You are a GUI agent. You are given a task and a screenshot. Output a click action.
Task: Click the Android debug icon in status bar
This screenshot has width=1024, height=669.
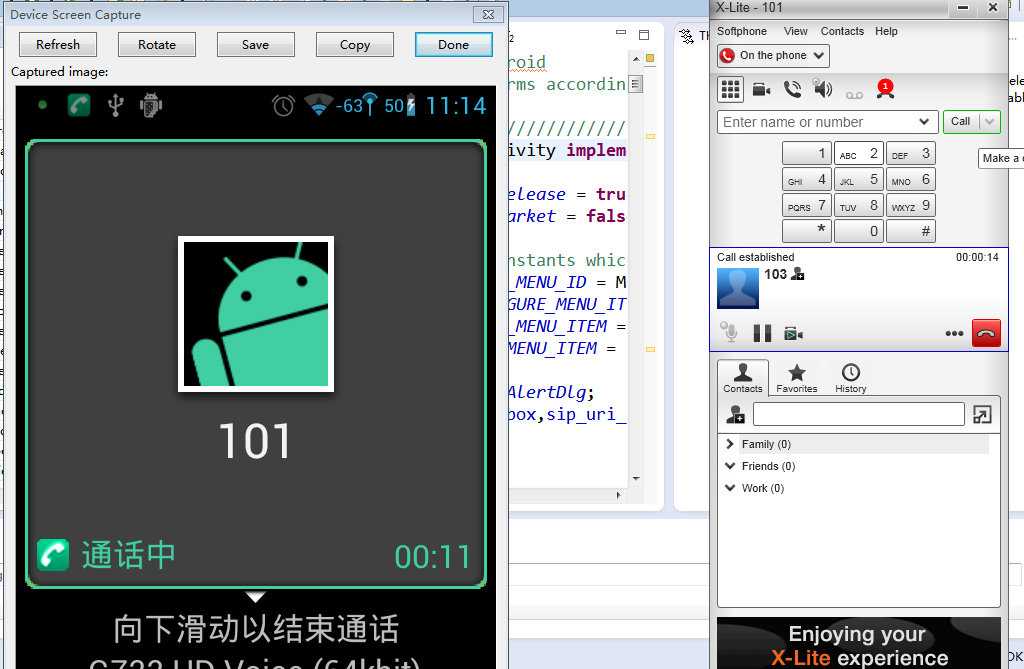click(x=151, y=105)
